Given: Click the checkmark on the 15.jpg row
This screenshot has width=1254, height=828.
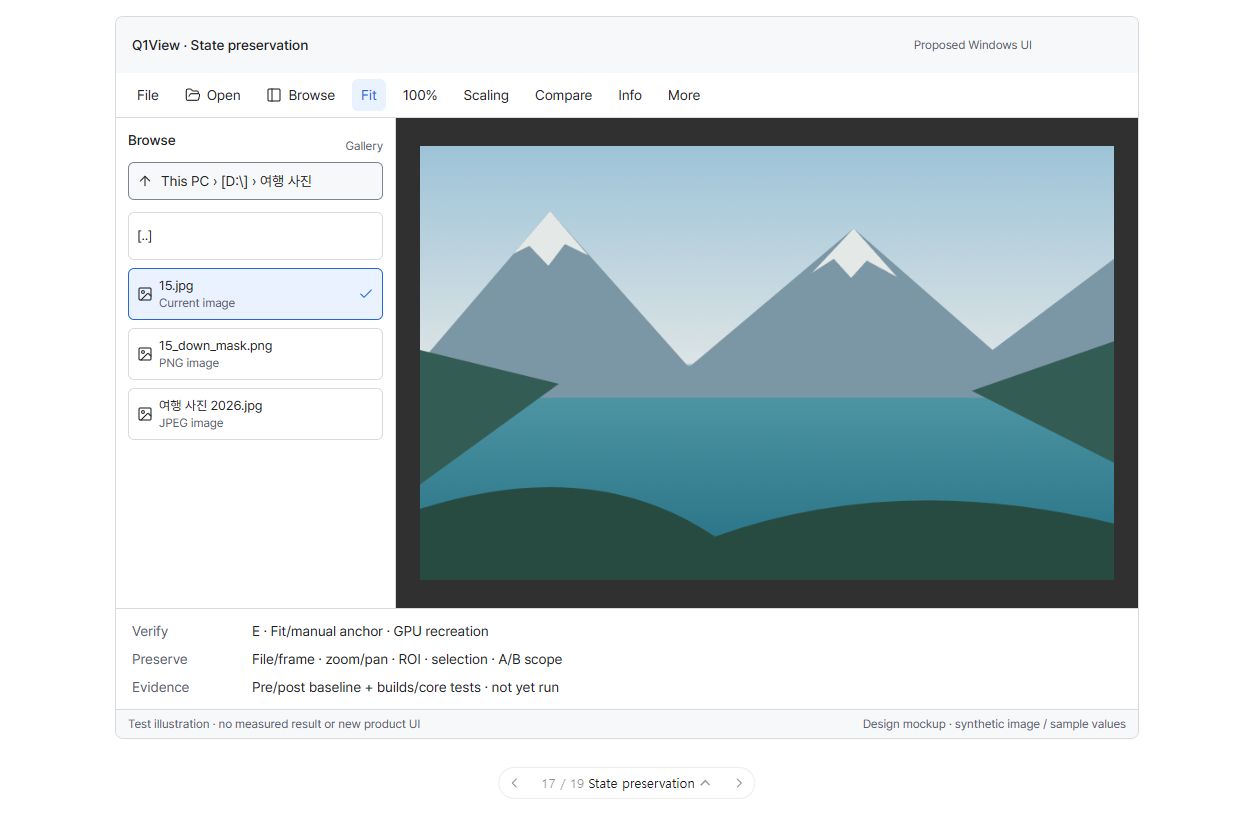Looking at the screenshot, I should coord(366,294).
